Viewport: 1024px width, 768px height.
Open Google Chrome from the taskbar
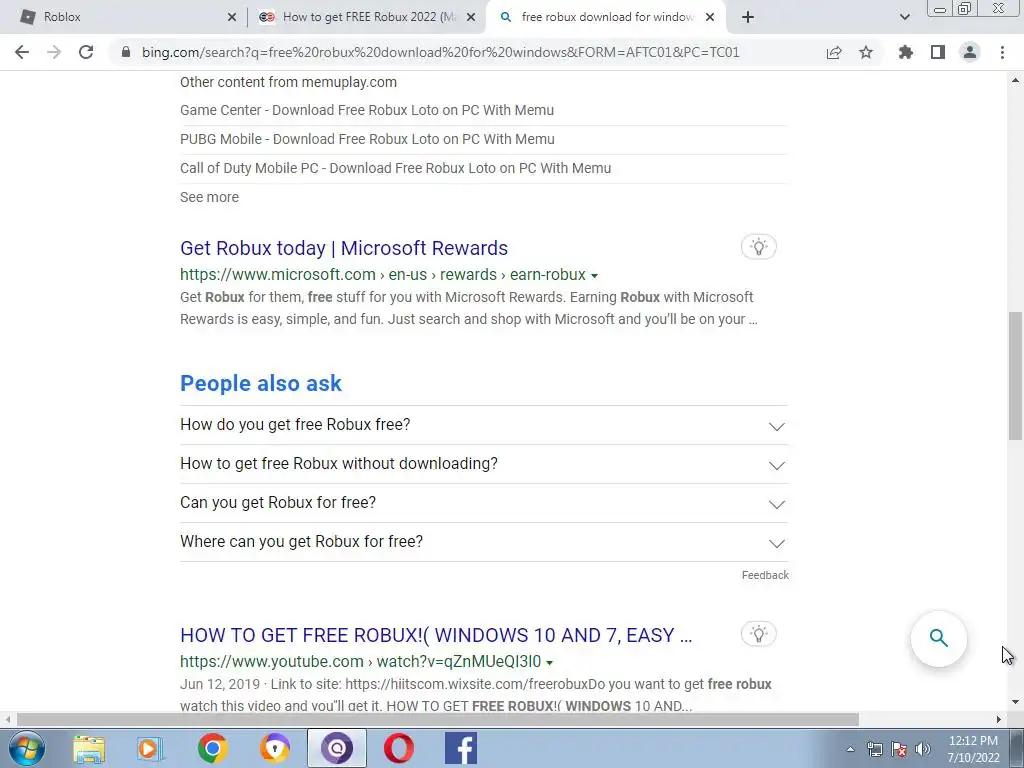point(212,748)
